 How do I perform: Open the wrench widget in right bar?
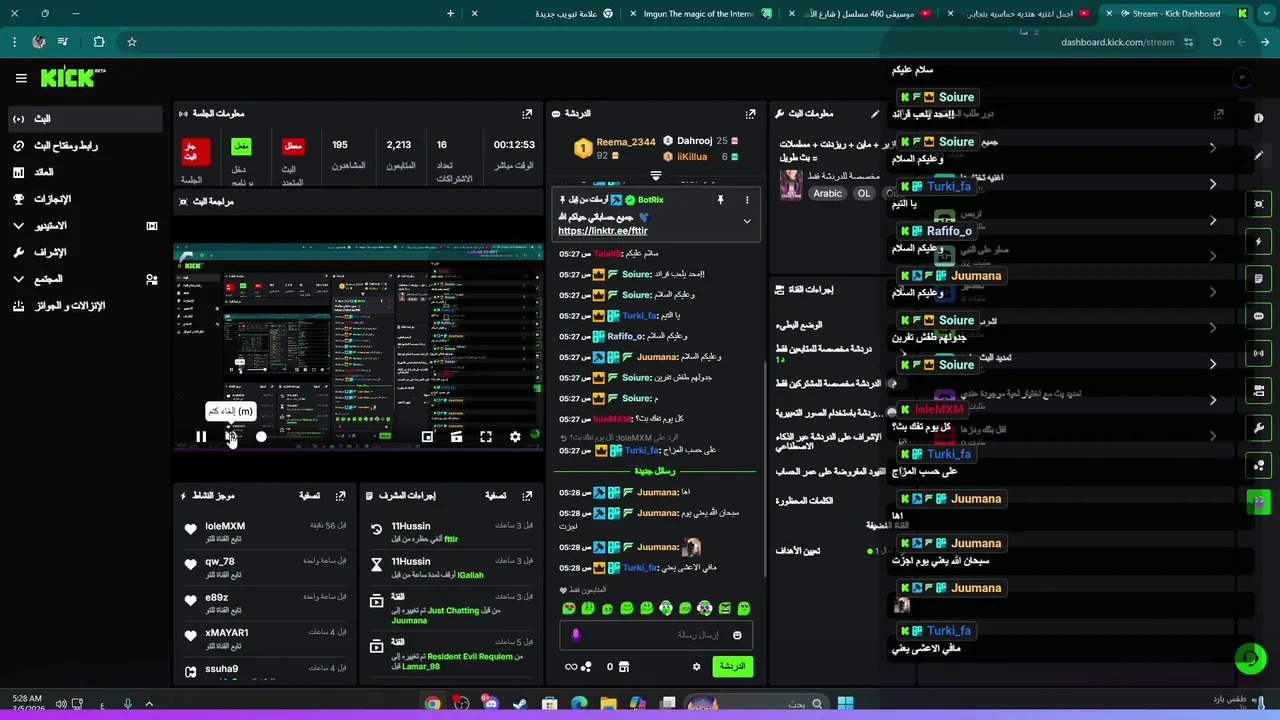1258,428
